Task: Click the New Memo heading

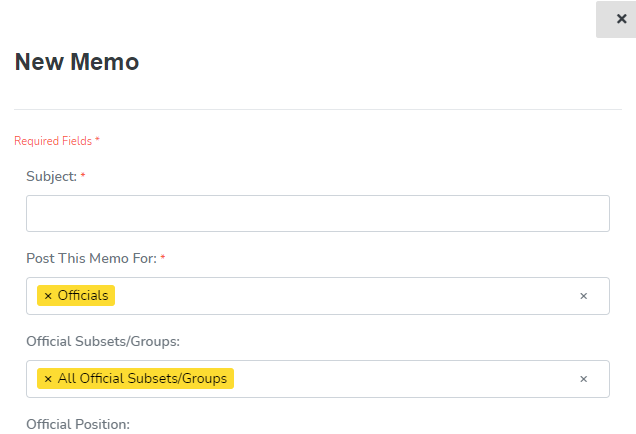Action: (76, 62)
